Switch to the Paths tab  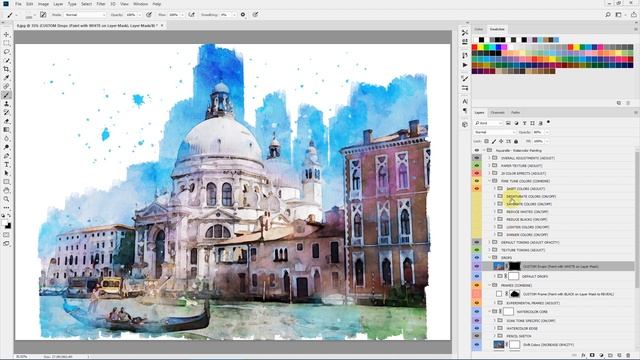click(x=516, y=113)
